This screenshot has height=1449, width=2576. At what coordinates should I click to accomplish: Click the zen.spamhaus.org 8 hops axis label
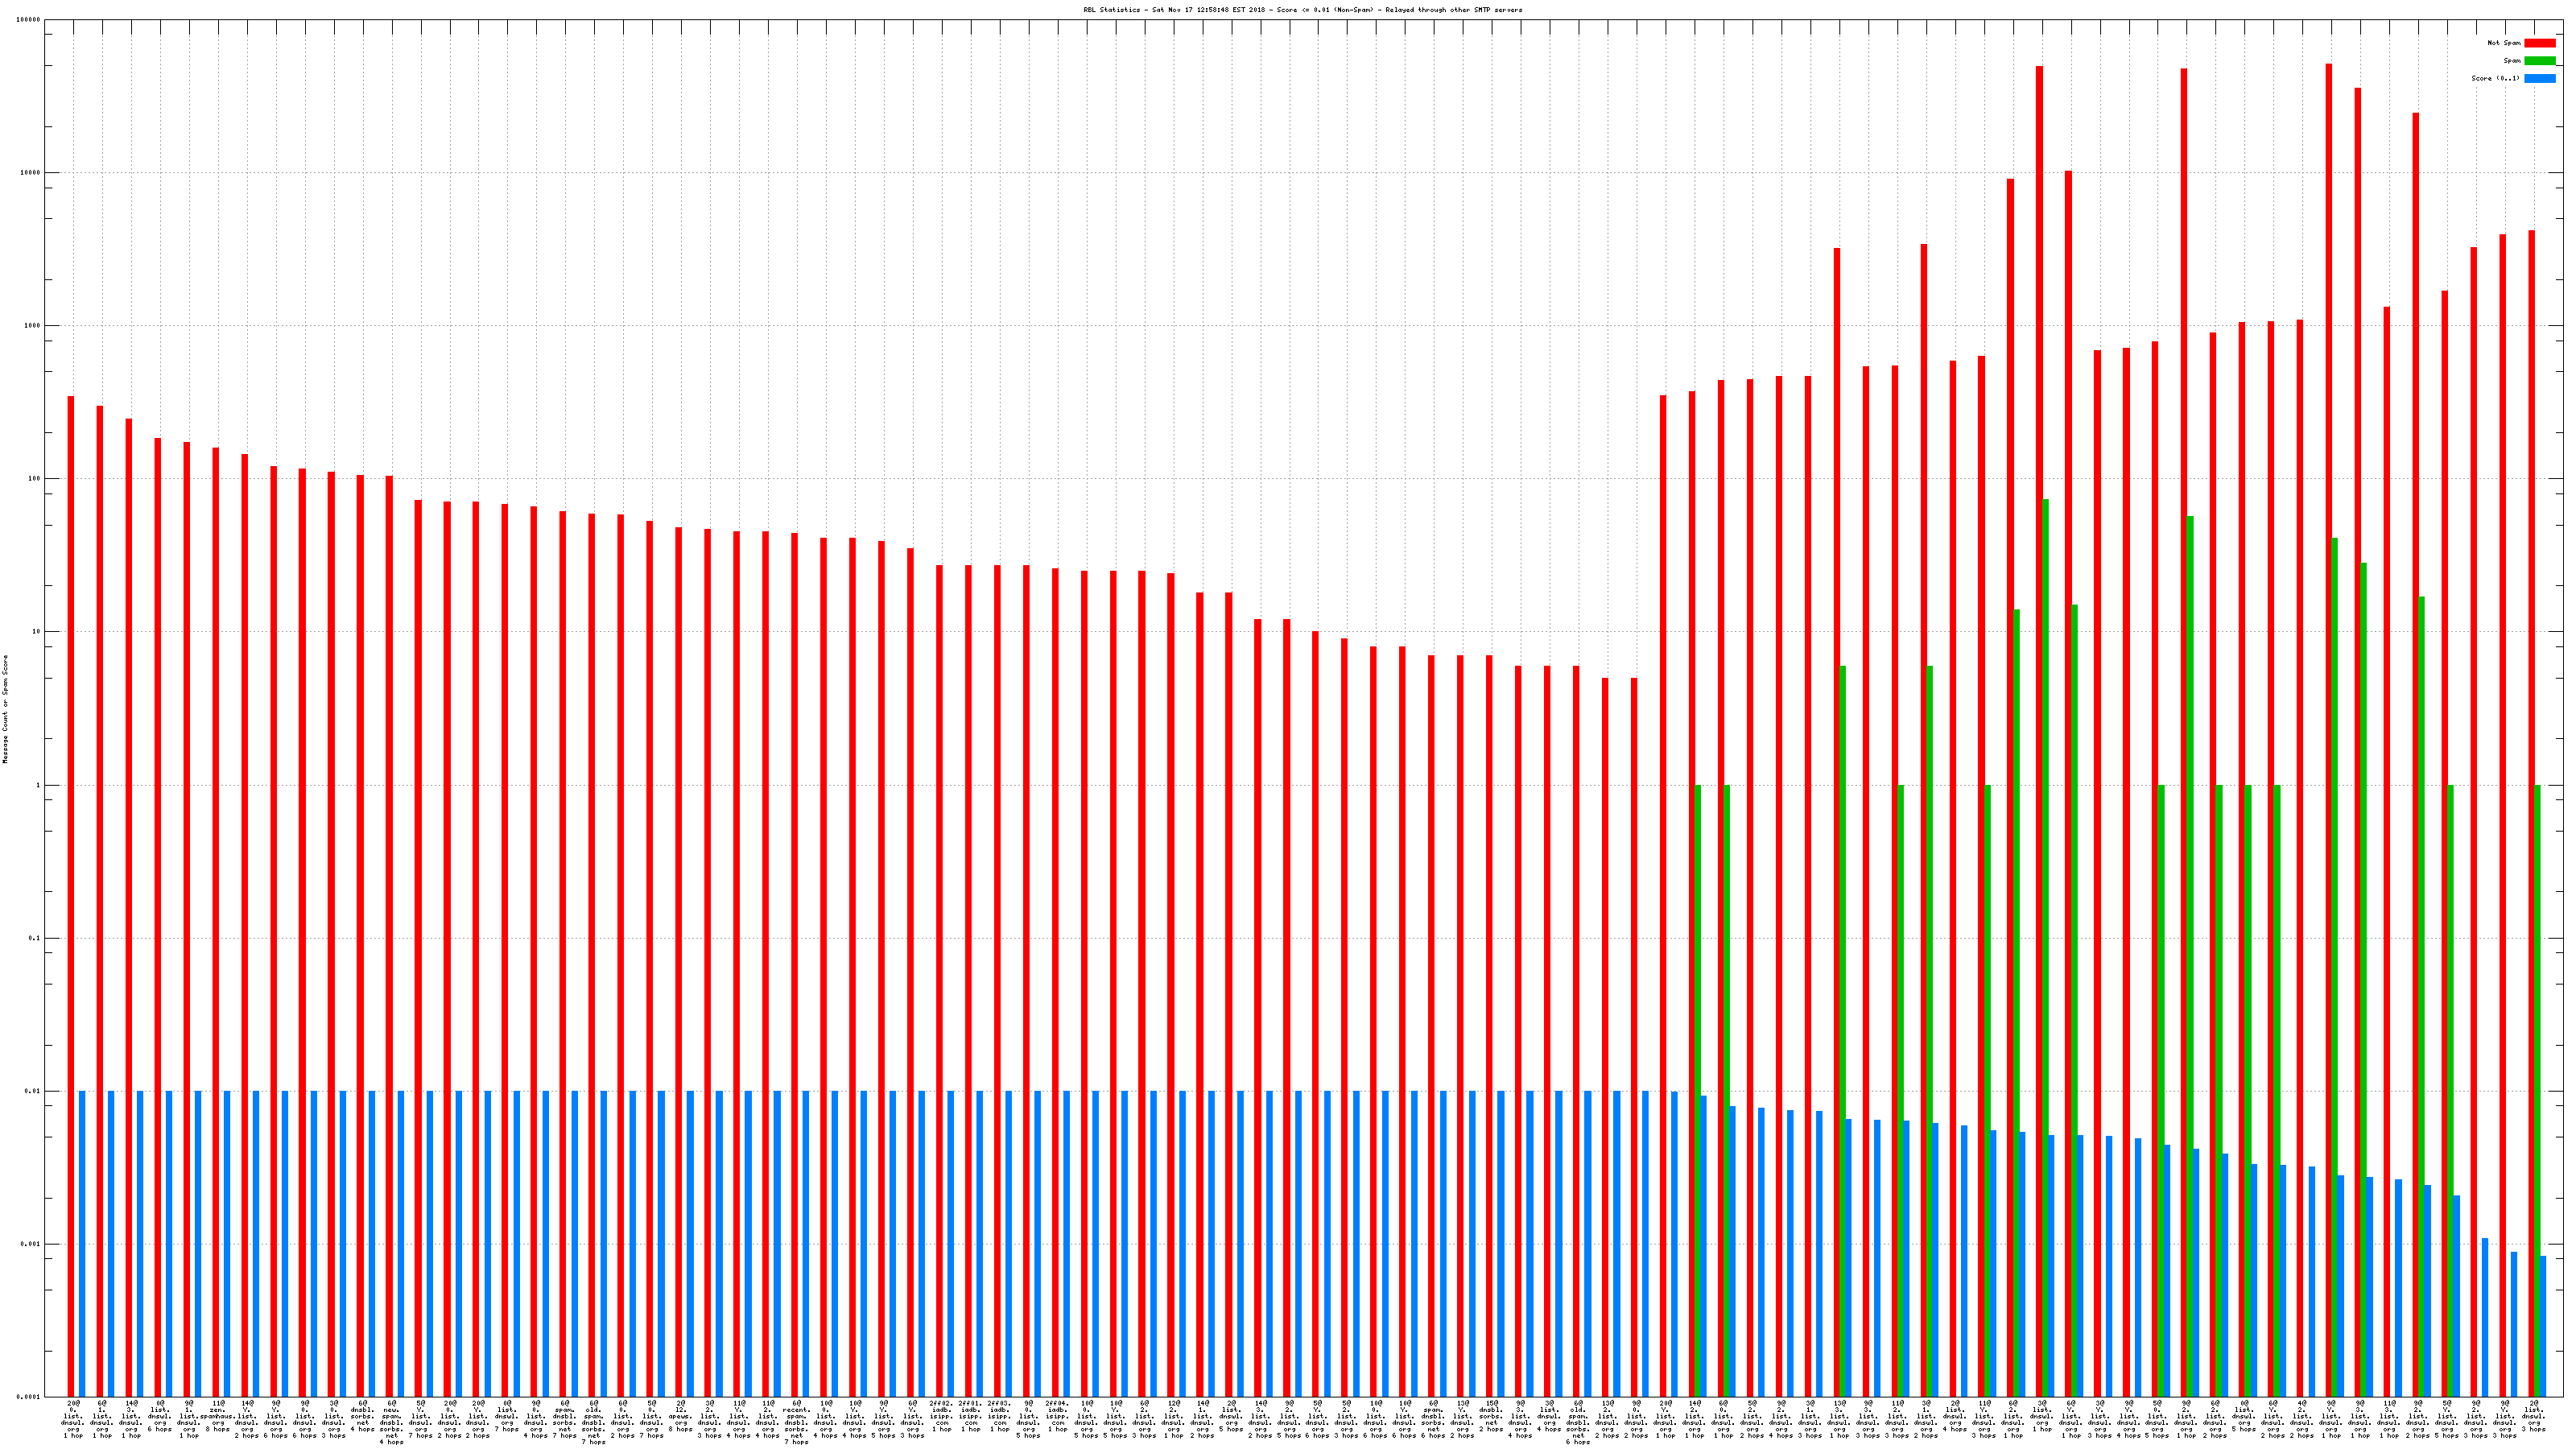[x=218, y=1416]
